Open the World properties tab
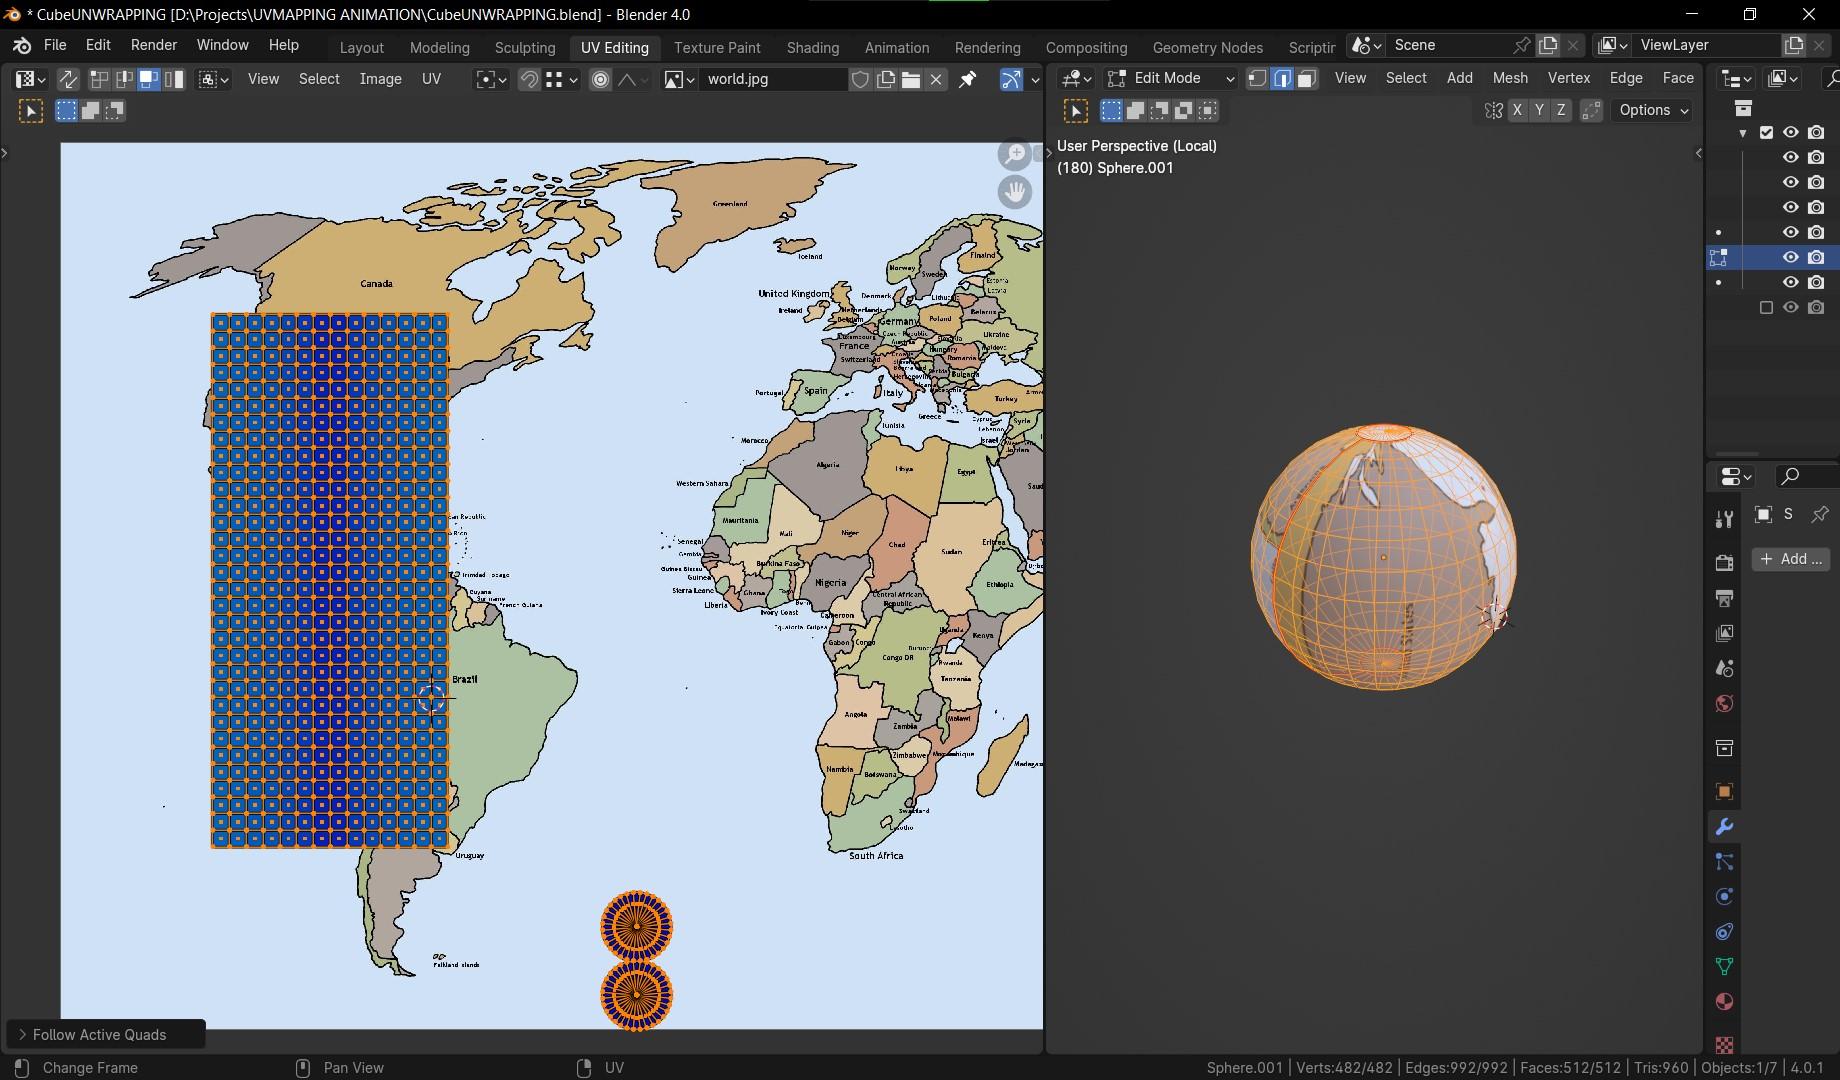 (1724, 703)
